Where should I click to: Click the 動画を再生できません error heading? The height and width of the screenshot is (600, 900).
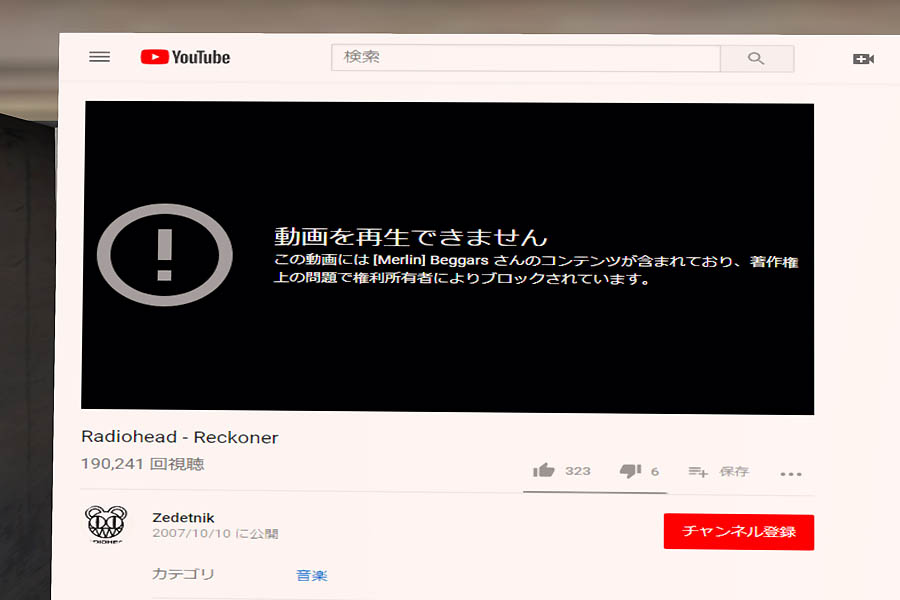410,237
